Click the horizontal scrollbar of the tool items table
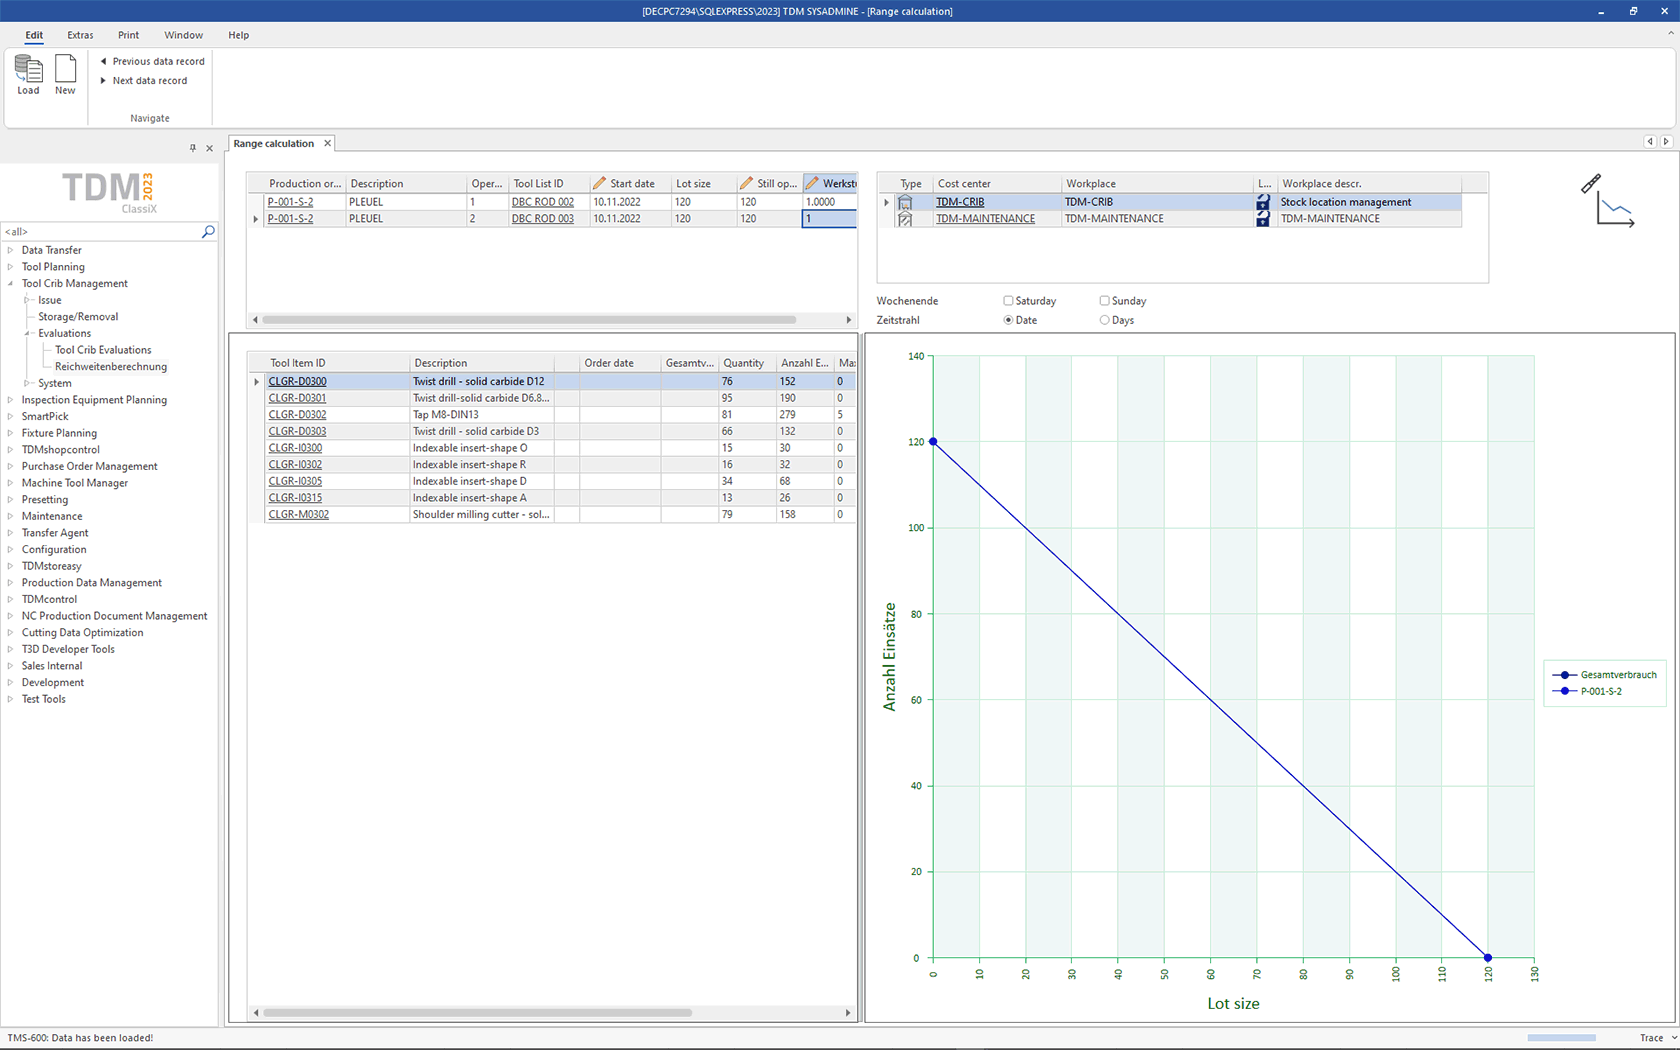 pos(478,1012)
